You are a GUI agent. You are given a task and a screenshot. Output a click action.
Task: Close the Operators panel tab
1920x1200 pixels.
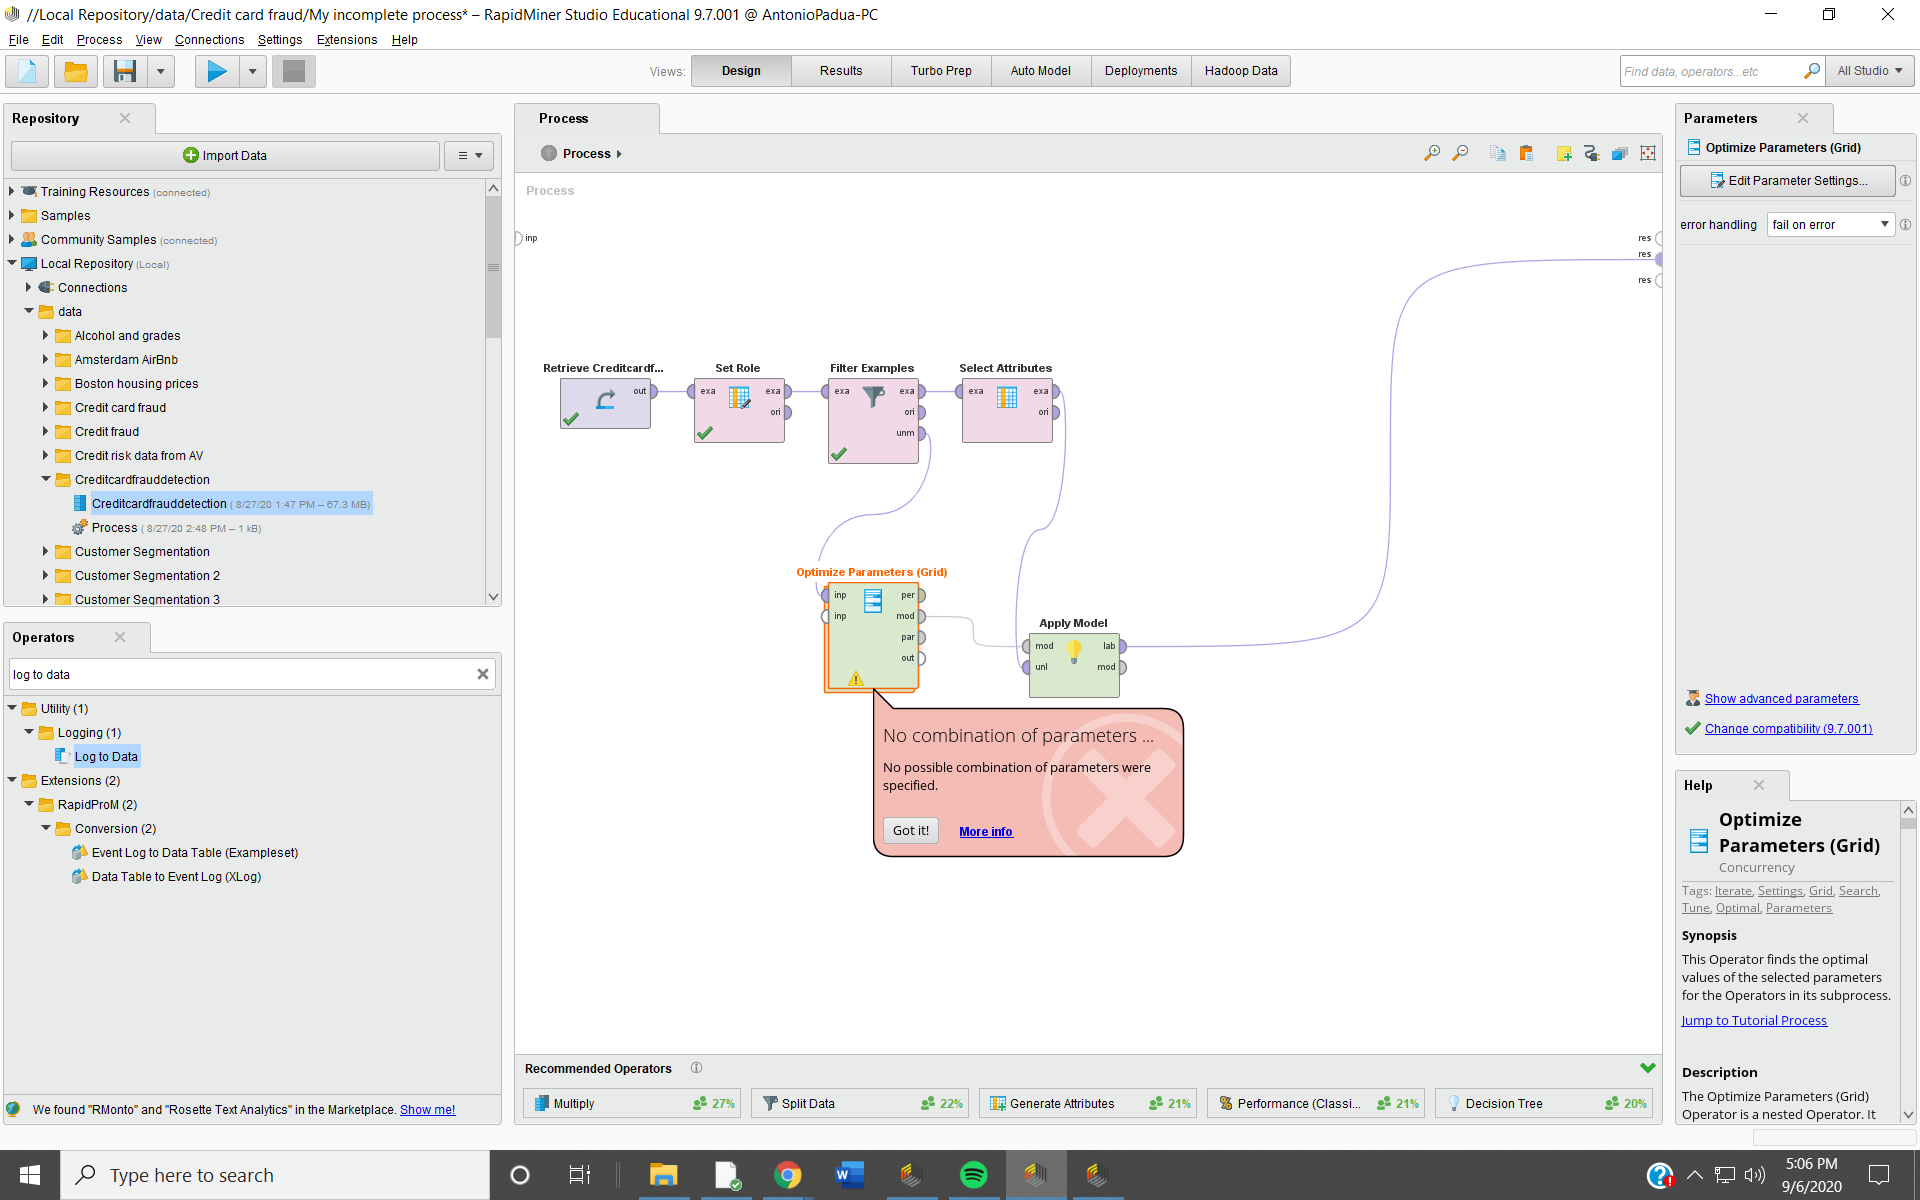120,637
